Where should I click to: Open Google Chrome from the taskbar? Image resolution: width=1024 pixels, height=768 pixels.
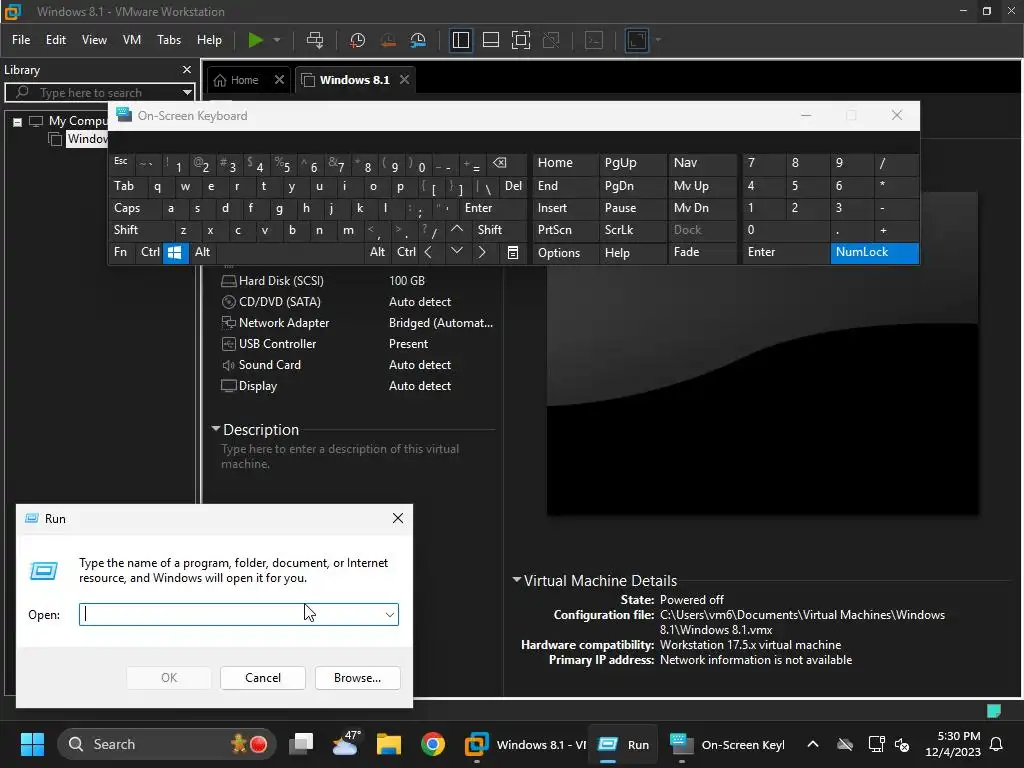[432, 744]
